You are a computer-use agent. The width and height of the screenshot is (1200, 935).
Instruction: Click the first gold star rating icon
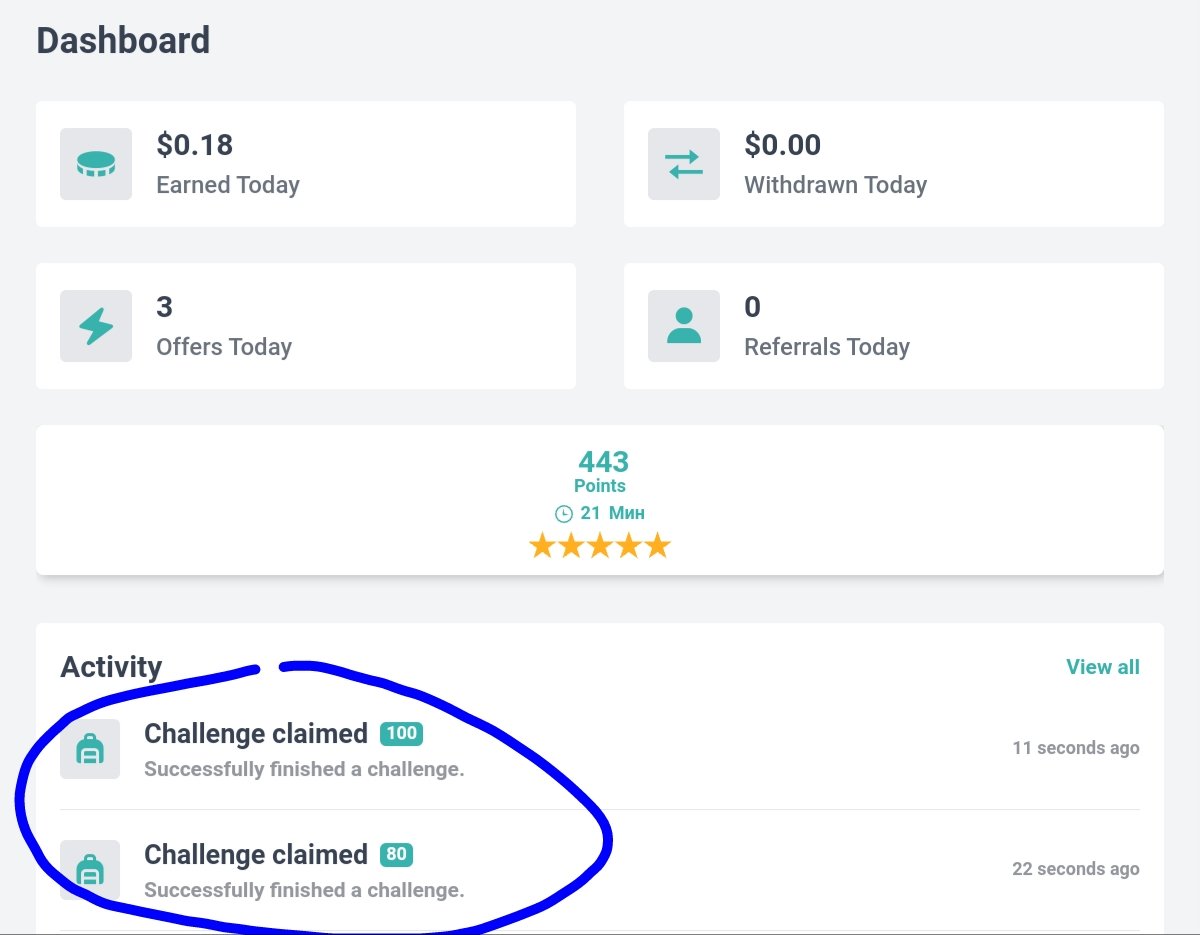click(x=542, y=546)
